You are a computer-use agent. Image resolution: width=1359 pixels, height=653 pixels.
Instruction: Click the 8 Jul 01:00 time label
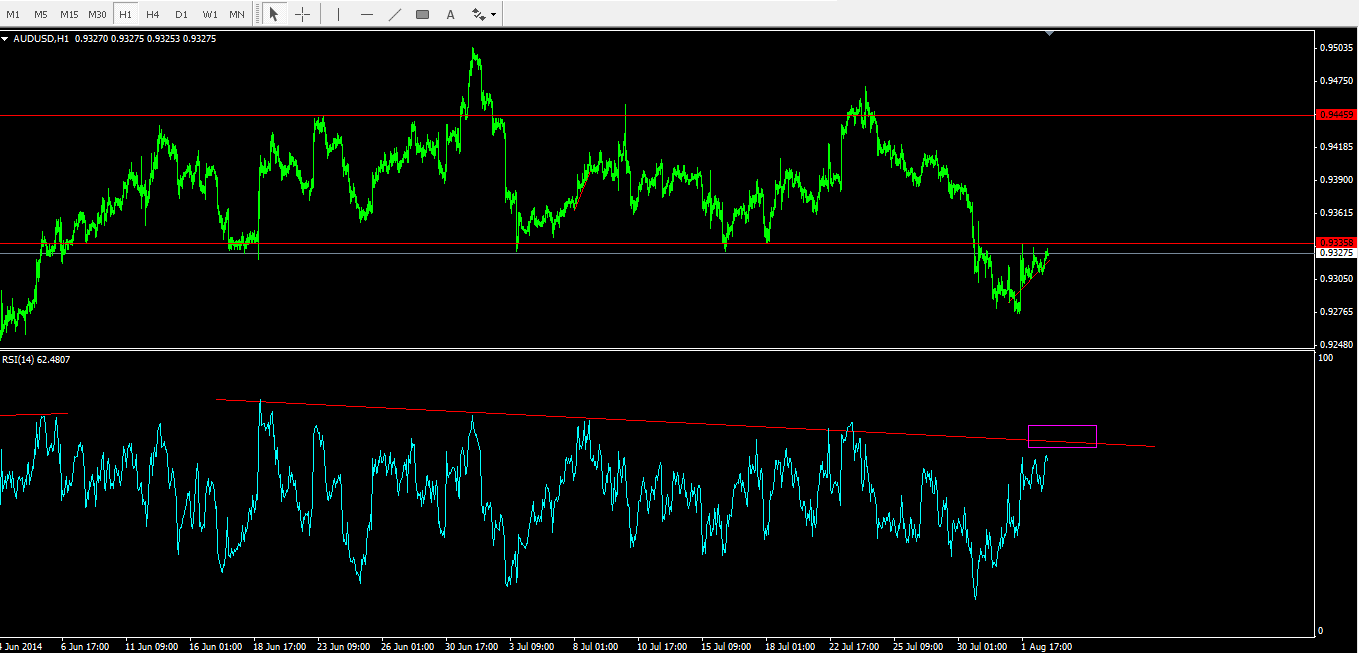pyautogui.click(x=597, y=646)
